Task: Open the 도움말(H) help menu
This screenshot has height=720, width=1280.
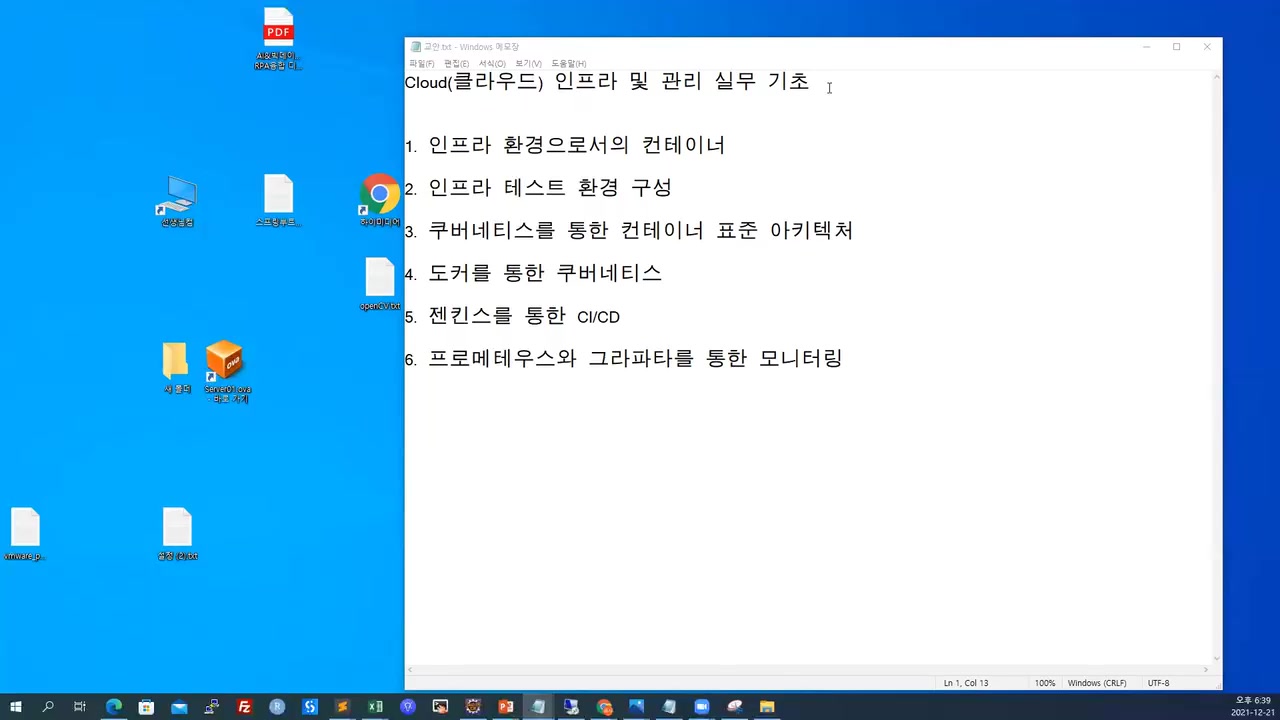Action: (x=567, y=63)
